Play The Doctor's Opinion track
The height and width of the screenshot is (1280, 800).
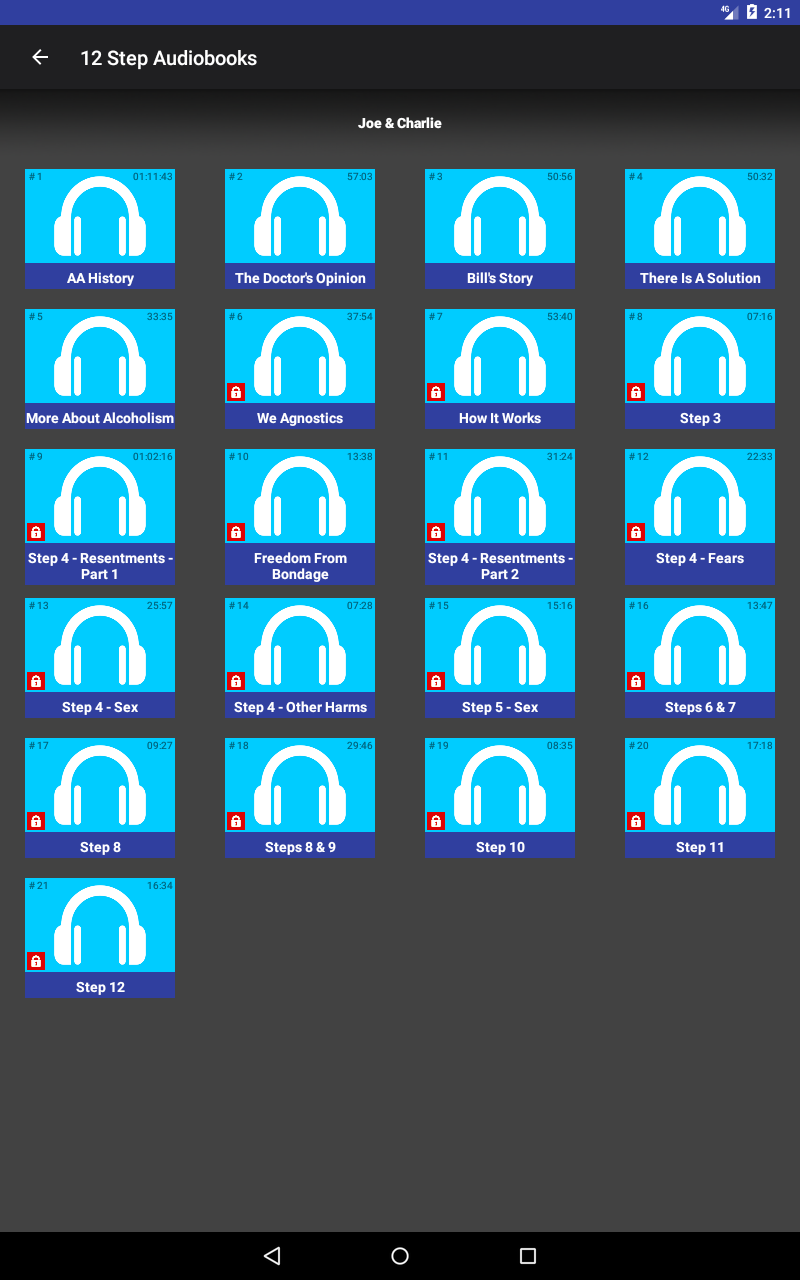tap(300, 229)
